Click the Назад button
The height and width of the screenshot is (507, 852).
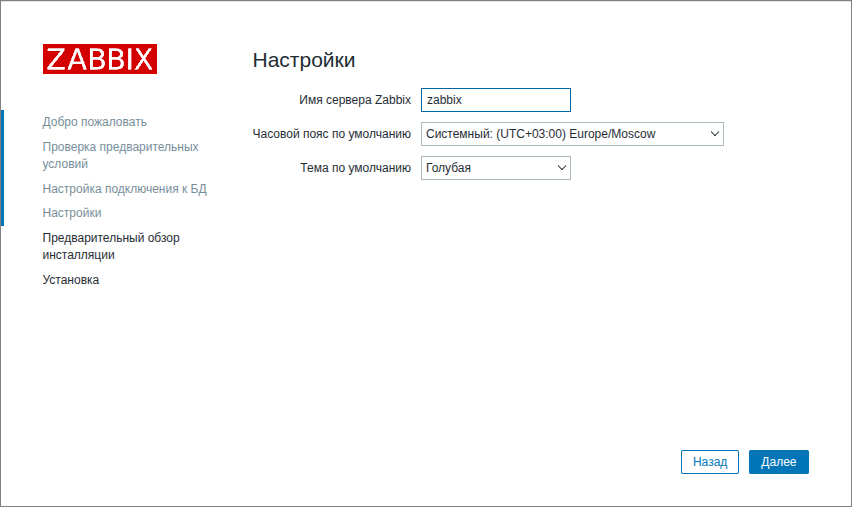[x=710, y=462]
